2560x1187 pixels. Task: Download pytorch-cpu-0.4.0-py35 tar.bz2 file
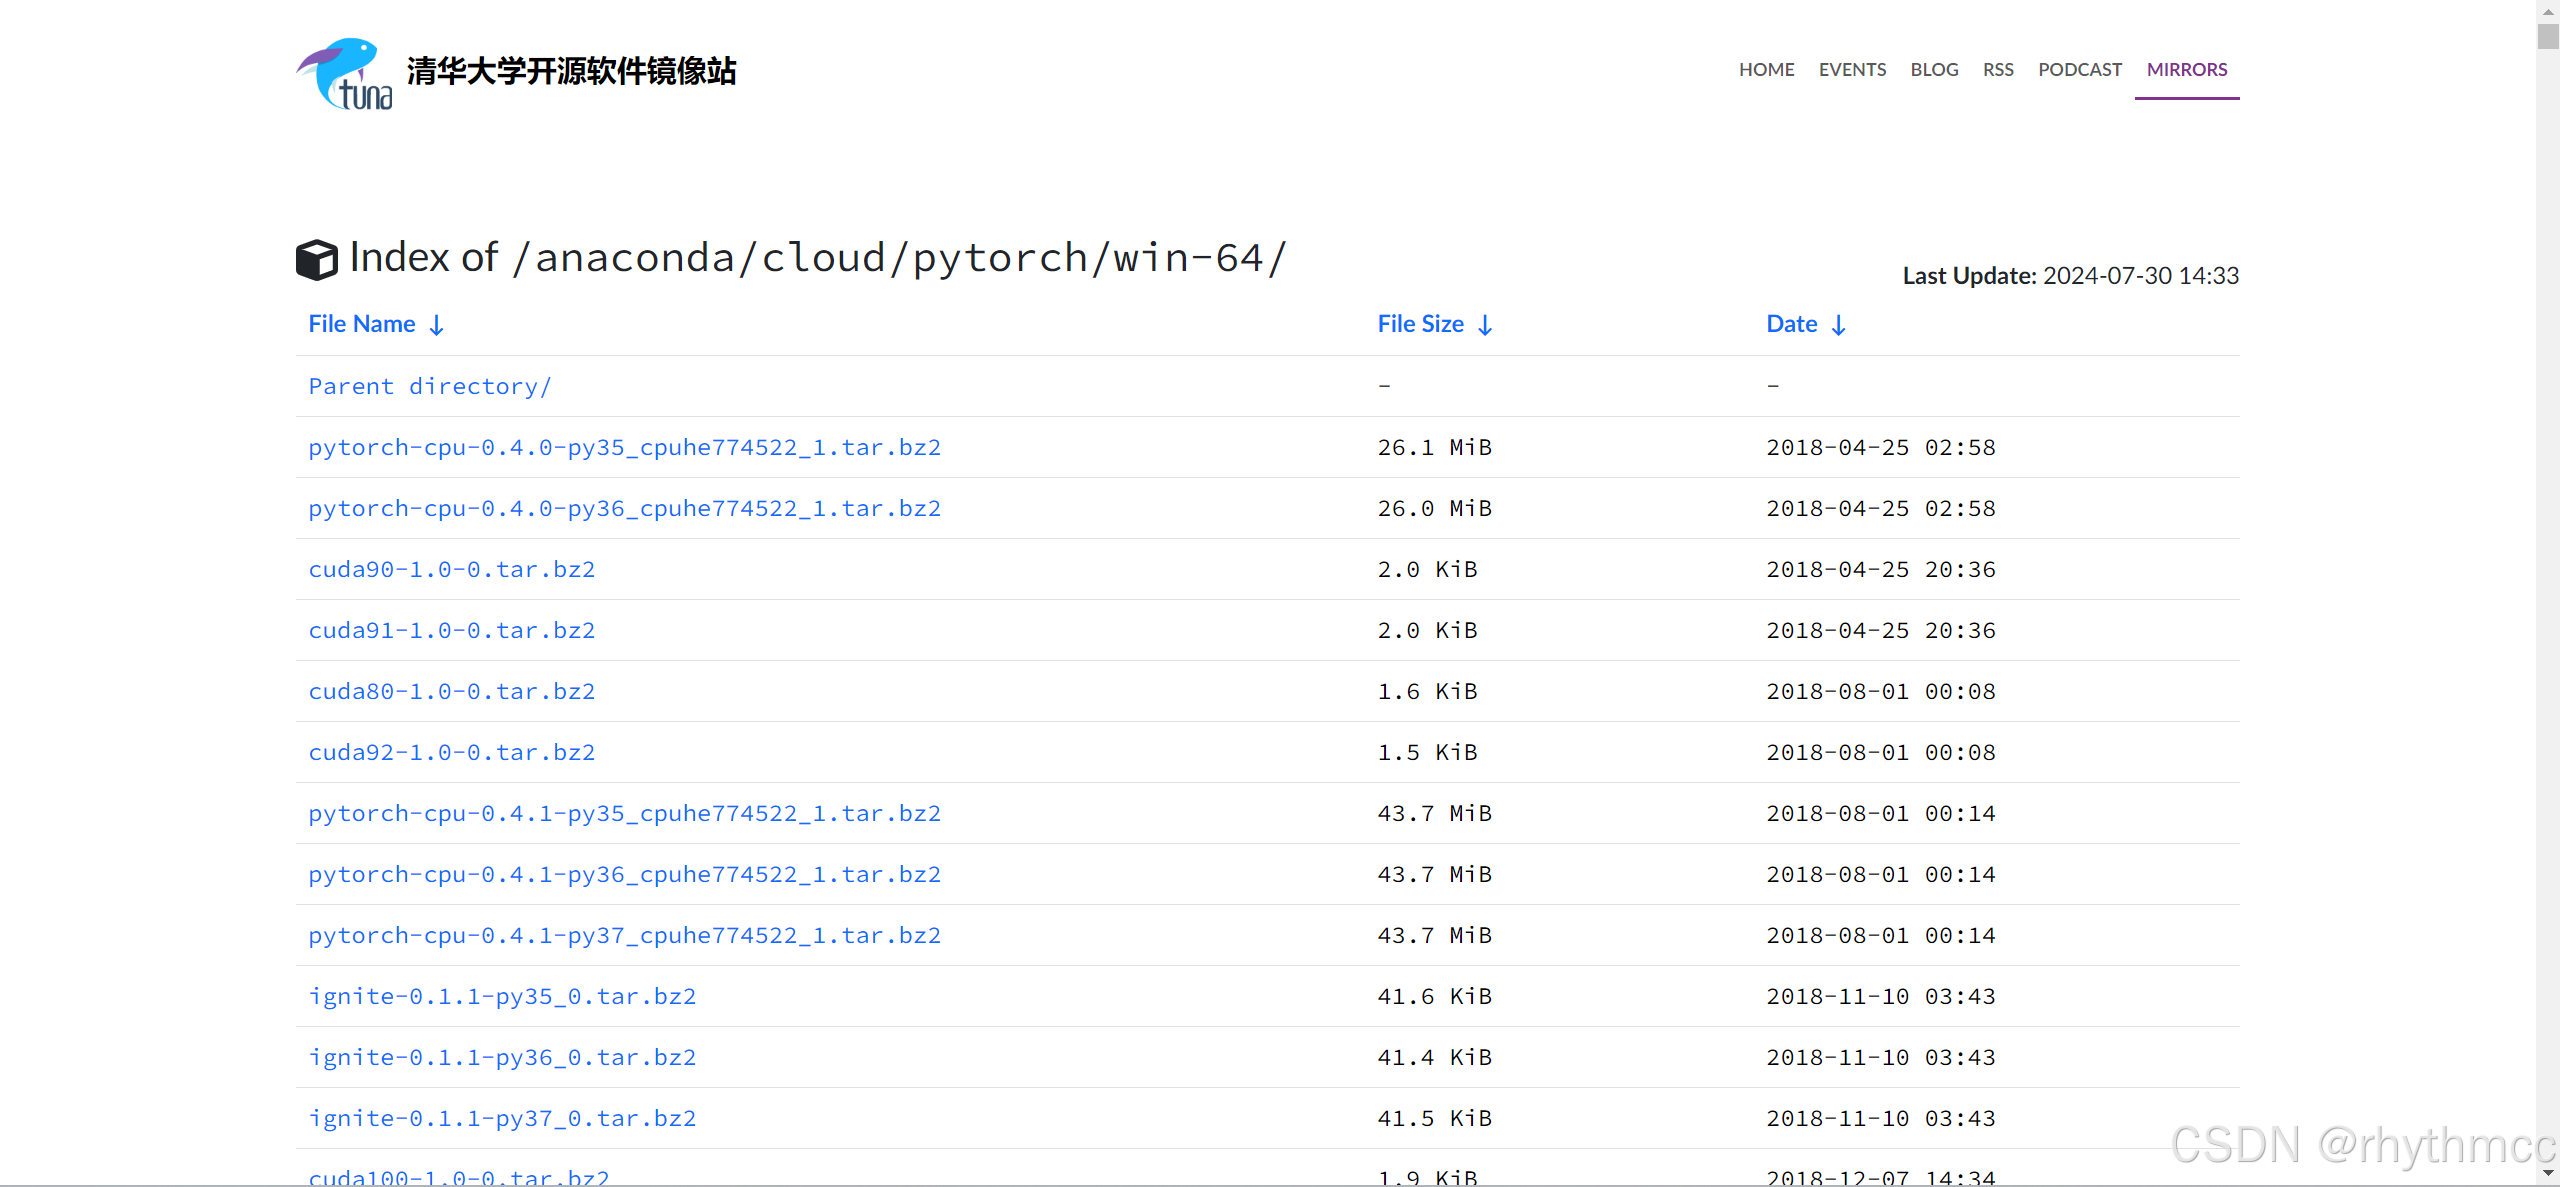point(624,448)
